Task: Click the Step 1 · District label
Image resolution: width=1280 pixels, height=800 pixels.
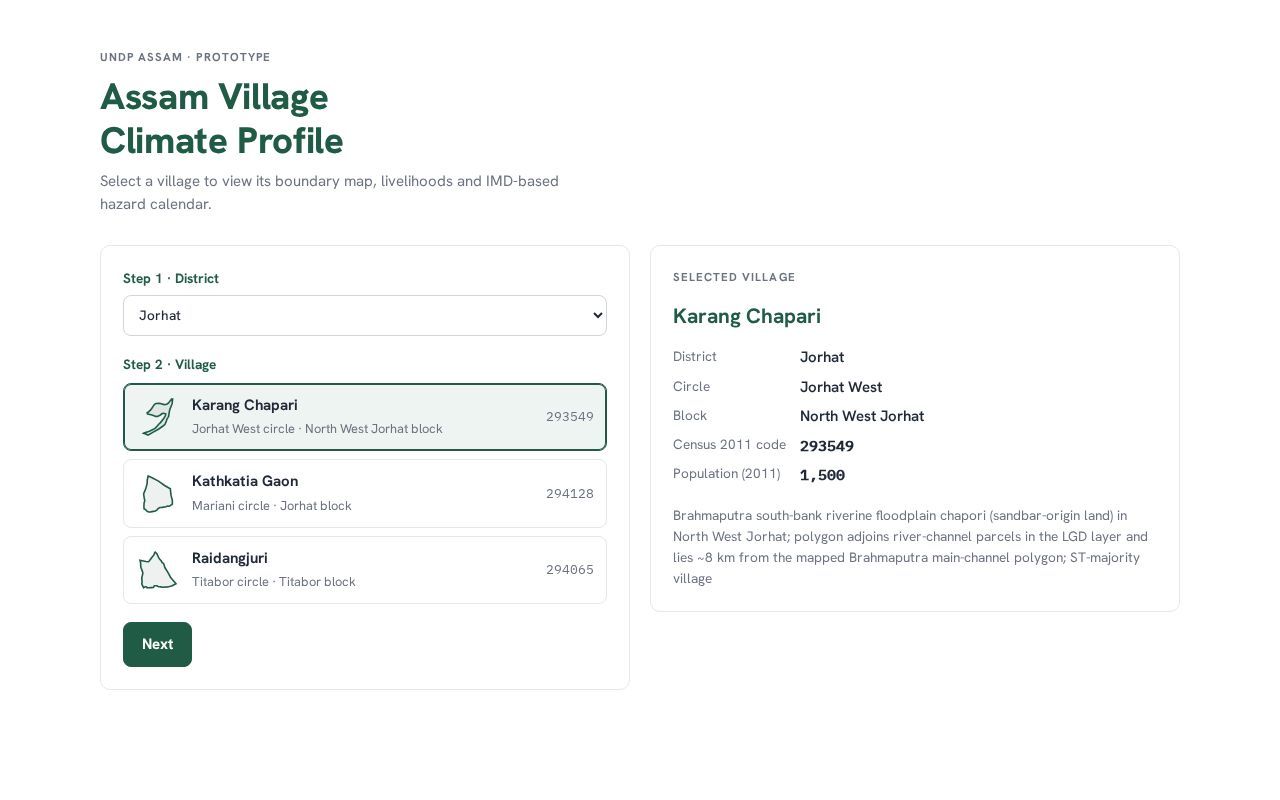Action: 171,278
